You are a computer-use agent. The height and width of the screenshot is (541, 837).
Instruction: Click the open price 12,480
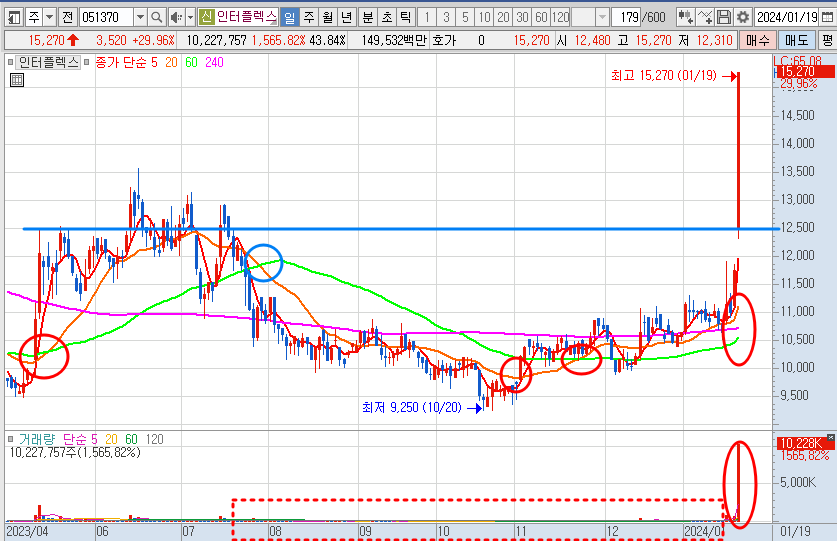pos(592,40)
